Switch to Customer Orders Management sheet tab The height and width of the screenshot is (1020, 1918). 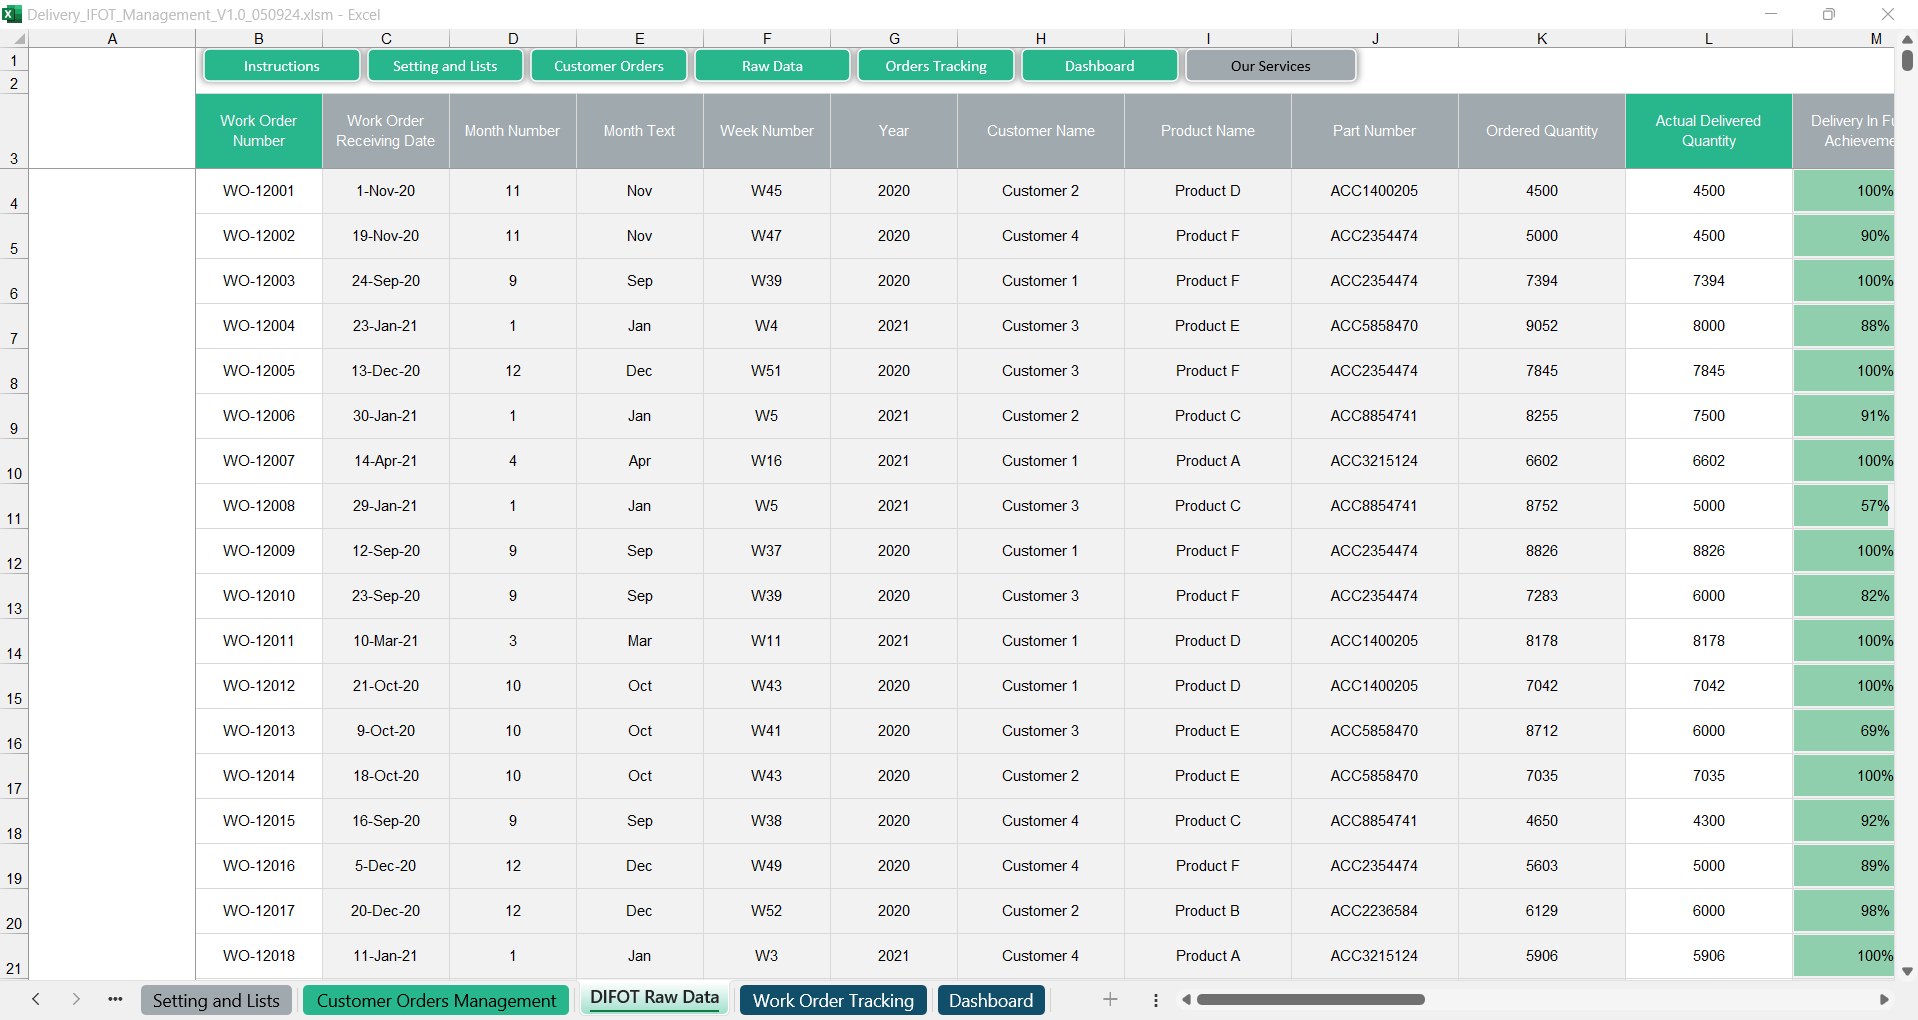pyautogui.click(x=436, y=1000)
